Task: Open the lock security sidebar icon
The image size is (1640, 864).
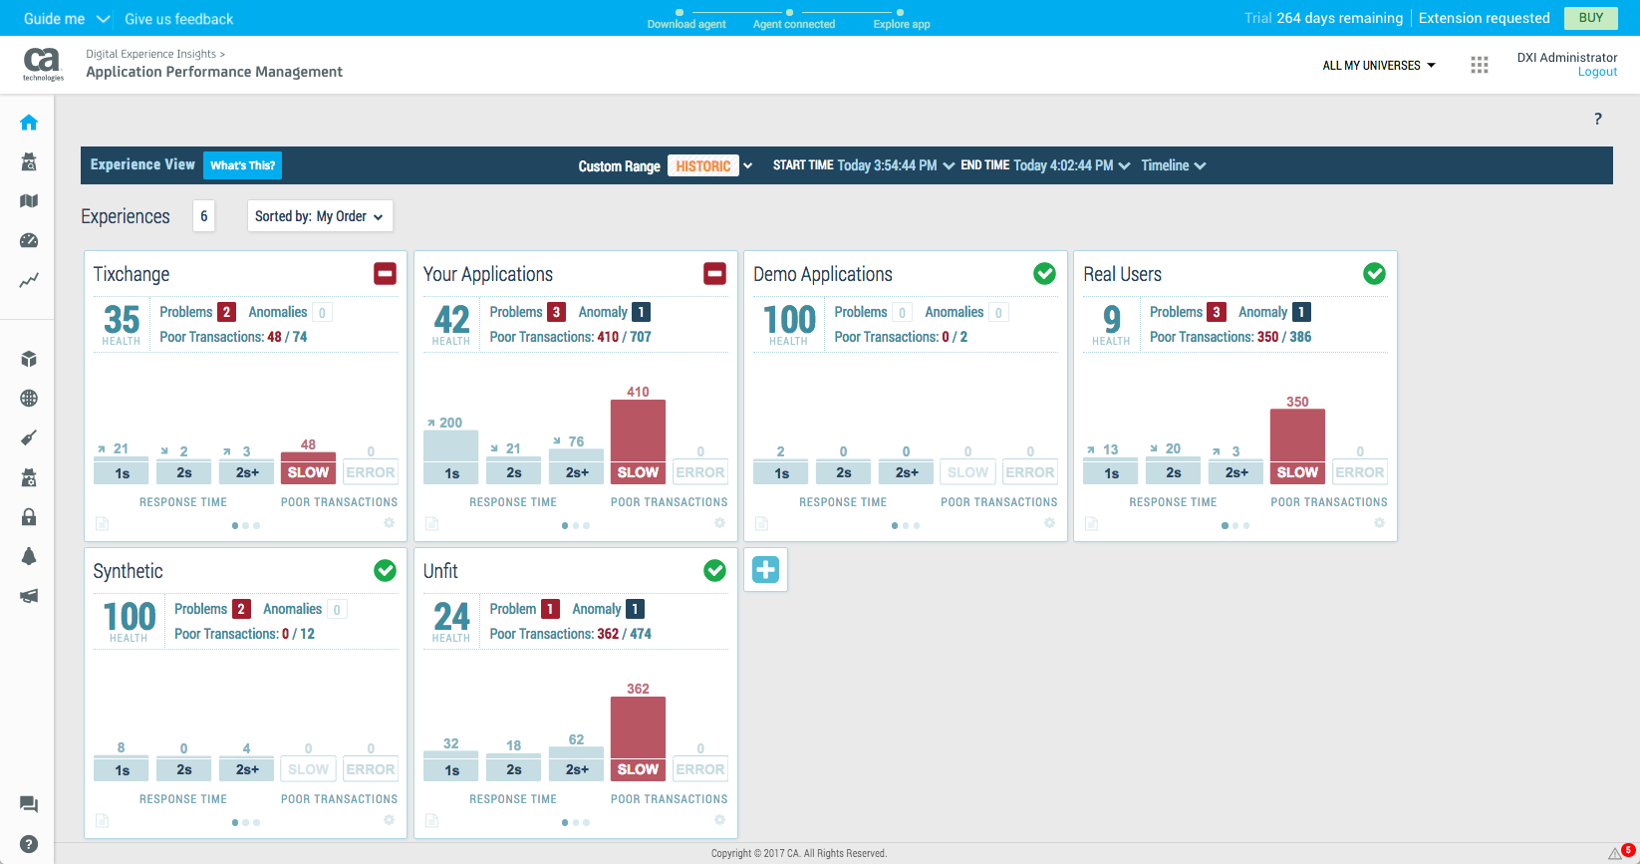Action: click(29, 517)
